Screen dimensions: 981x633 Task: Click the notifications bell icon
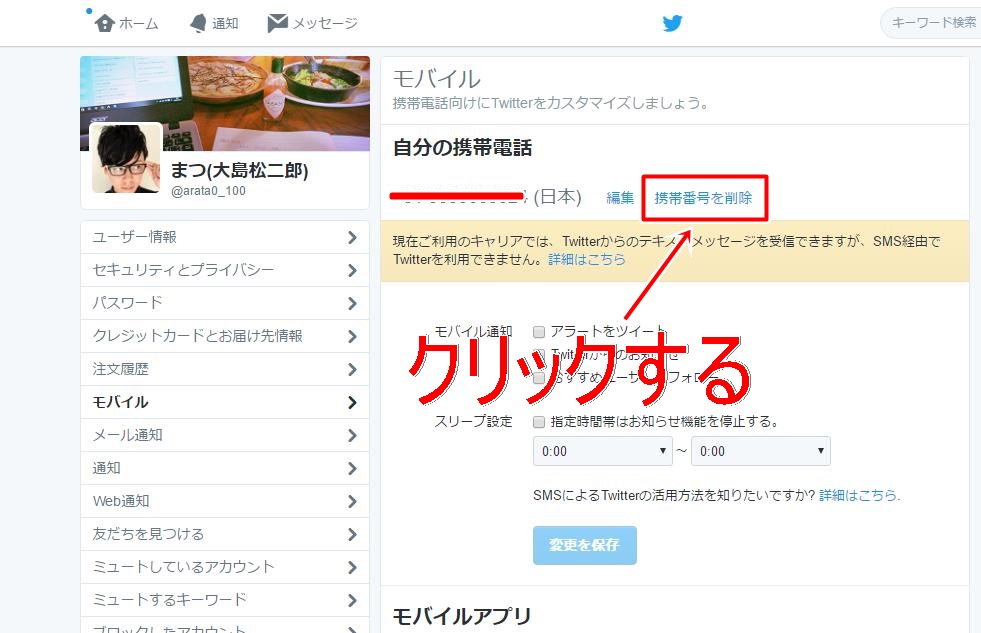[x=198, y=24]
